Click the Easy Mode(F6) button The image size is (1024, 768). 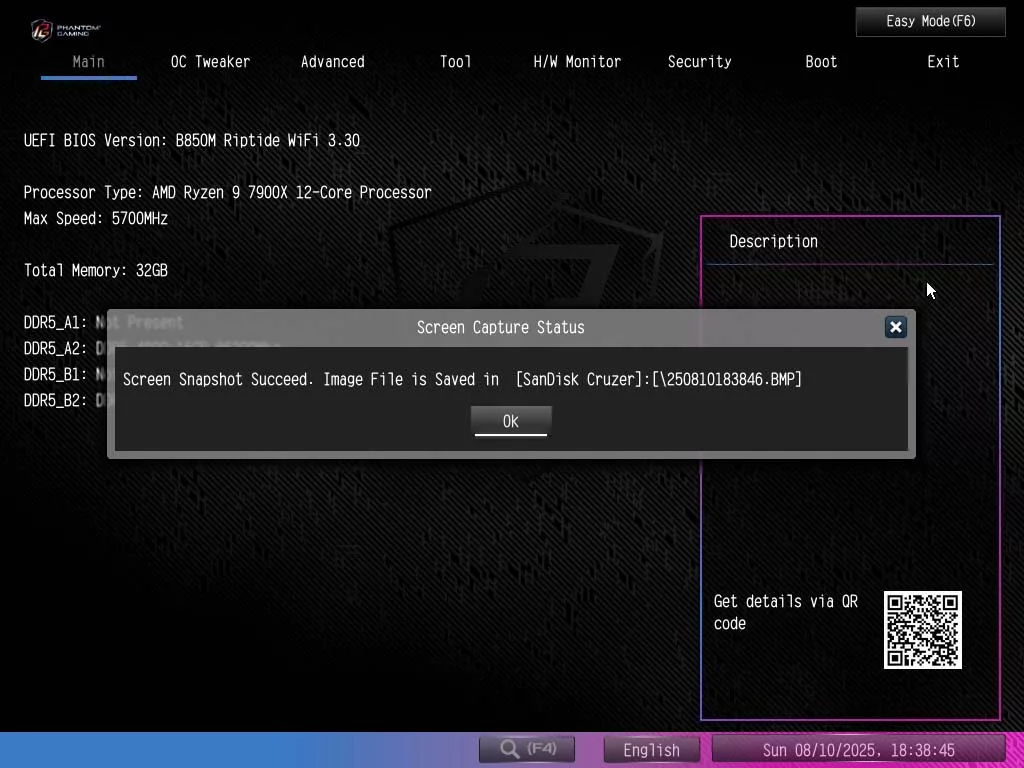click(x=931, y=22)
